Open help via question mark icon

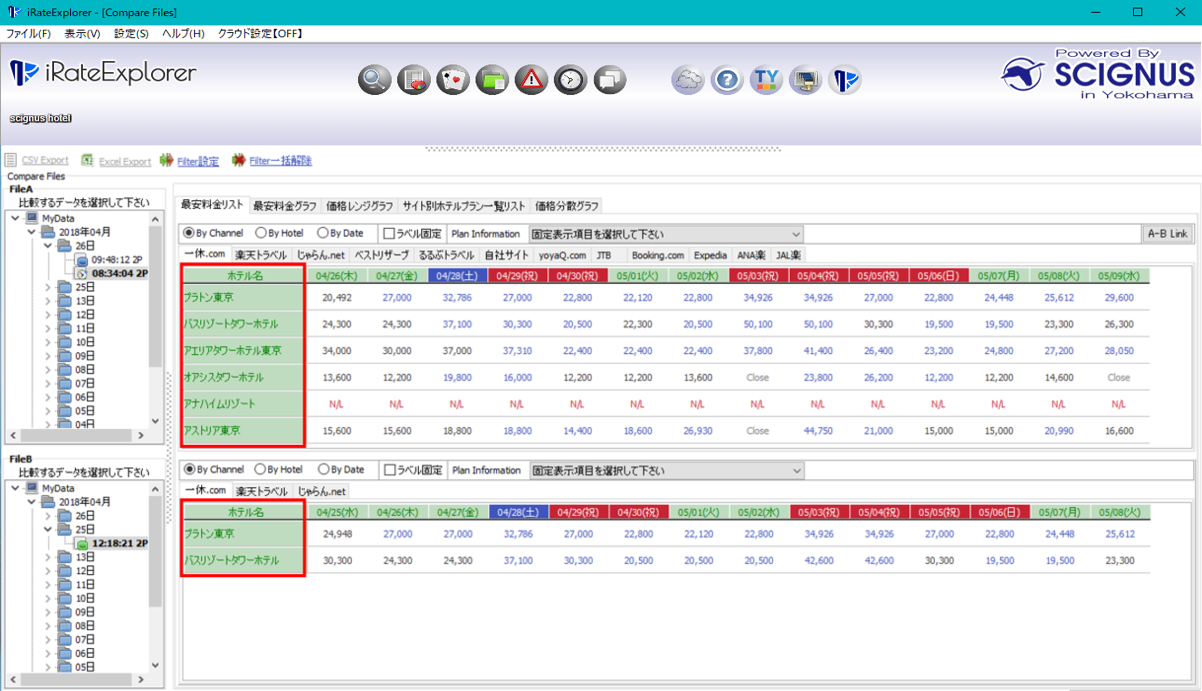coord(727,79)
